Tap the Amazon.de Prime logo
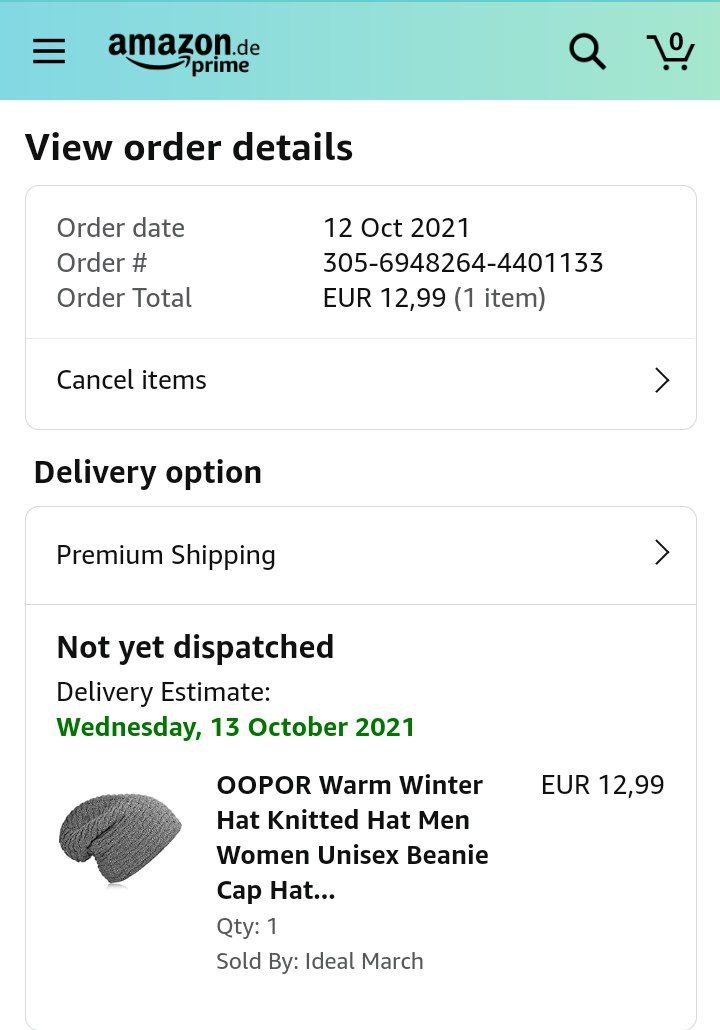 pyautogui.click(x=184, y=52)
